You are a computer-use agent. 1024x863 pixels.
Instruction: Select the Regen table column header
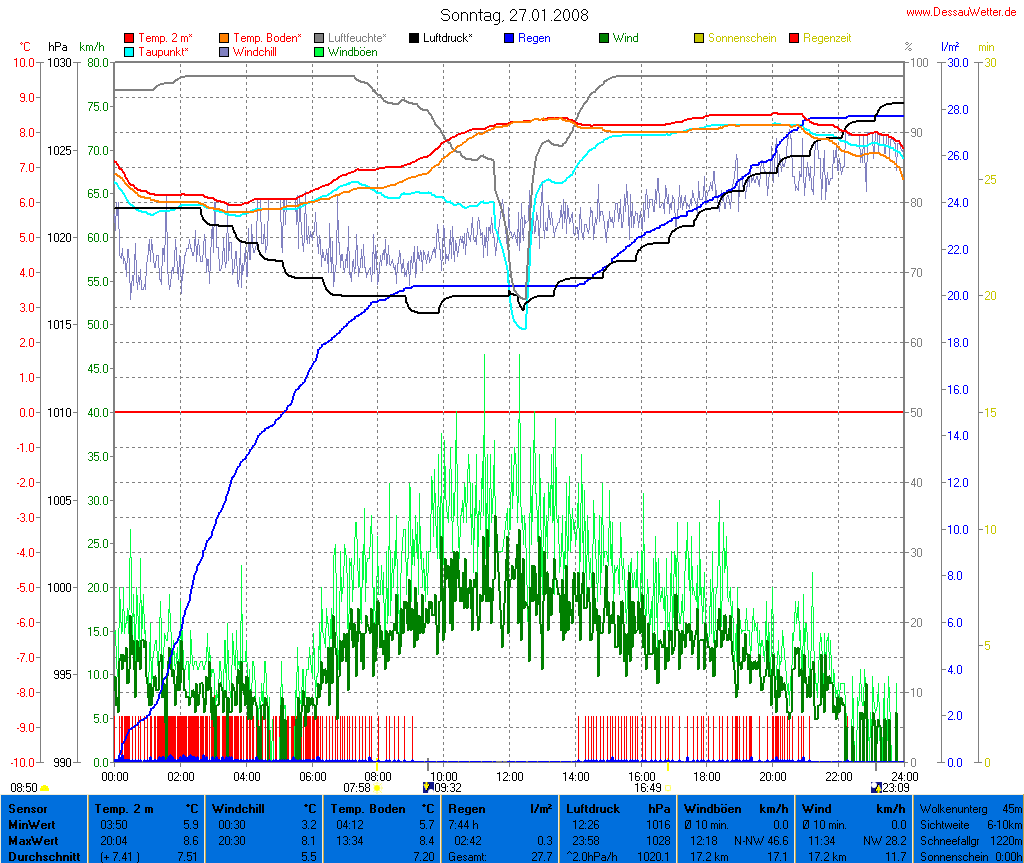467,808
